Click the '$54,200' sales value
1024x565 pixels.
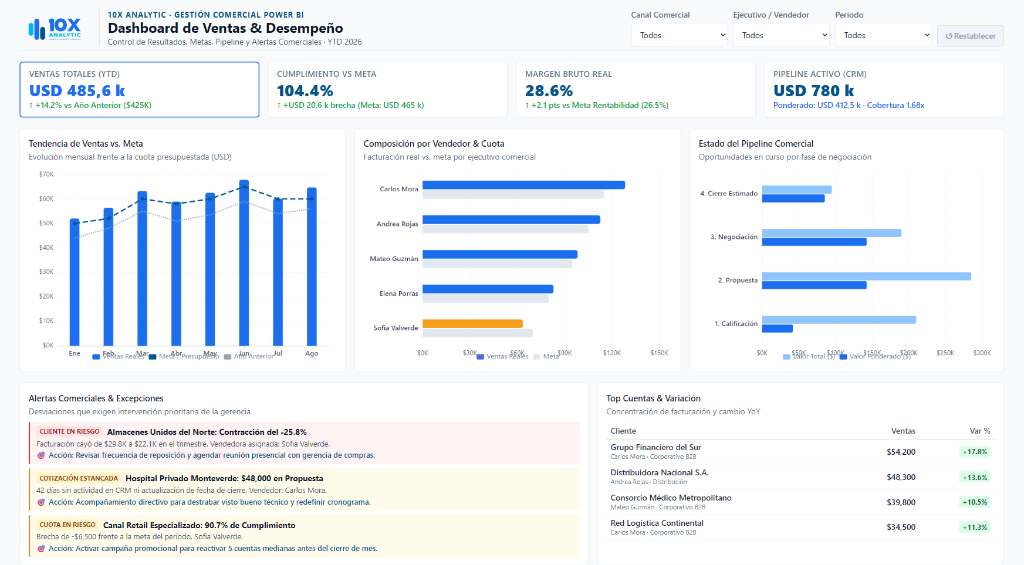(x=901, y=452)
